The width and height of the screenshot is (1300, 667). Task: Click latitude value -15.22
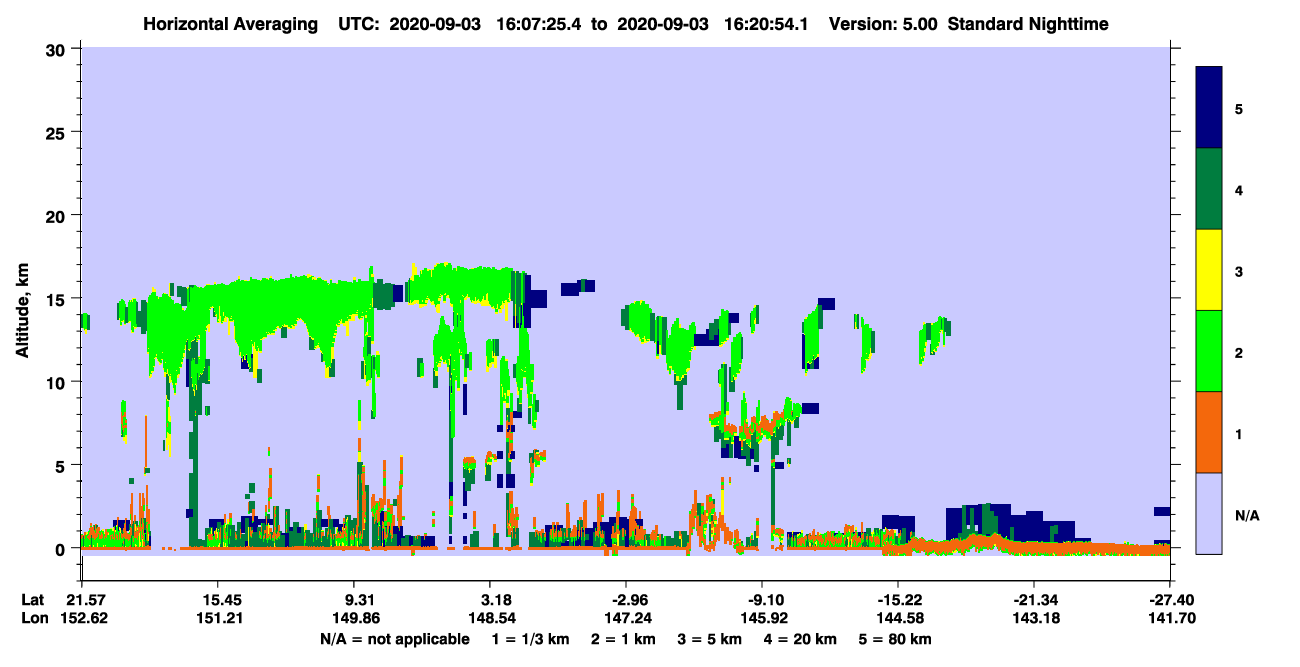pos(897,599)
